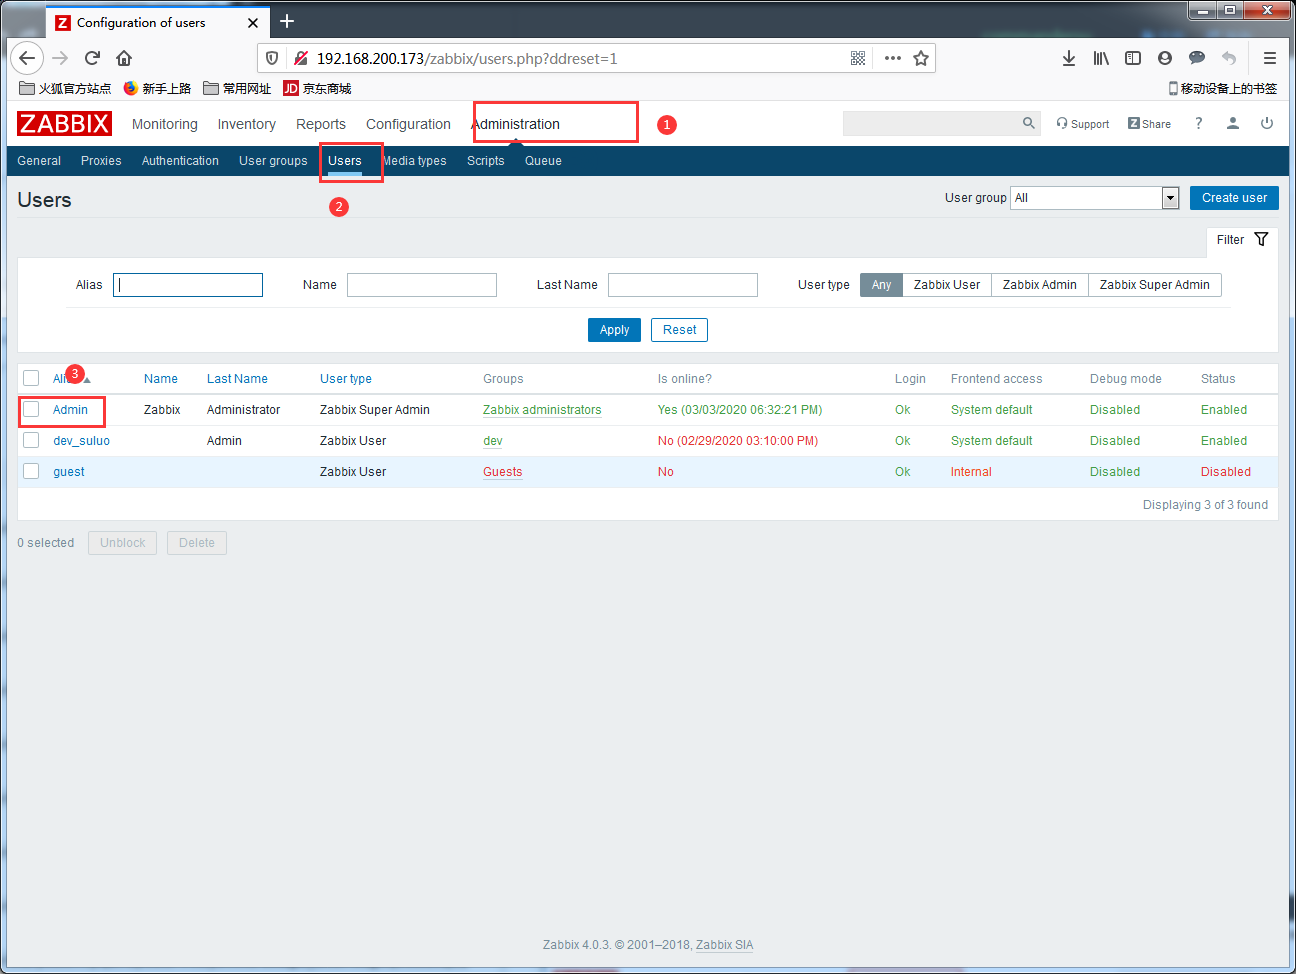Toggle the Filter funnel tab
Screen dimensions: 1296x974
click(x=1242, y=240)
